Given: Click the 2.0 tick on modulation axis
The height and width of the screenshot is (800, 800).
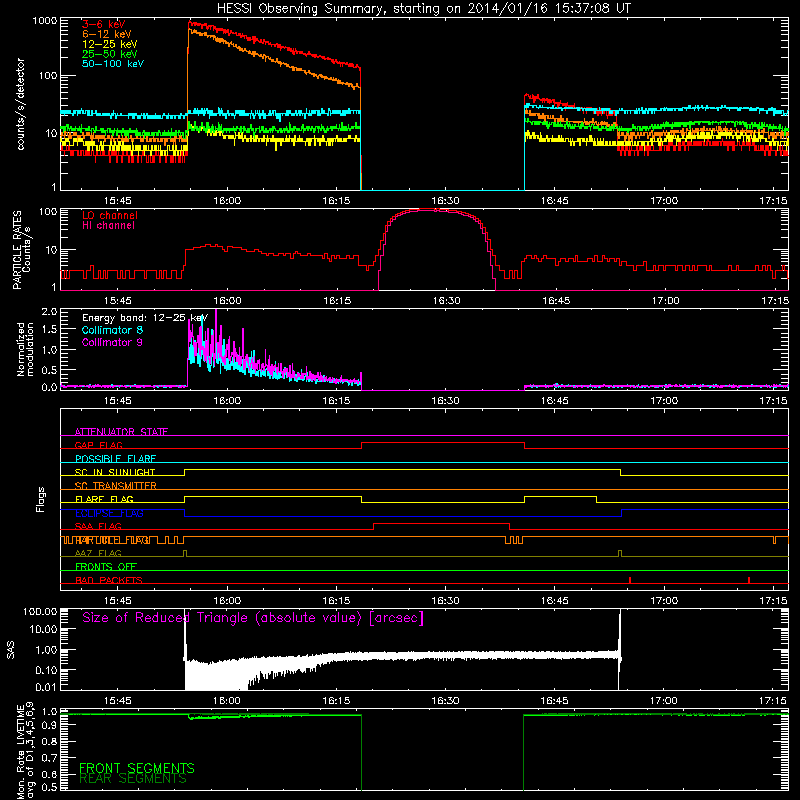Looking at the screenshot, I should point(49,312).
